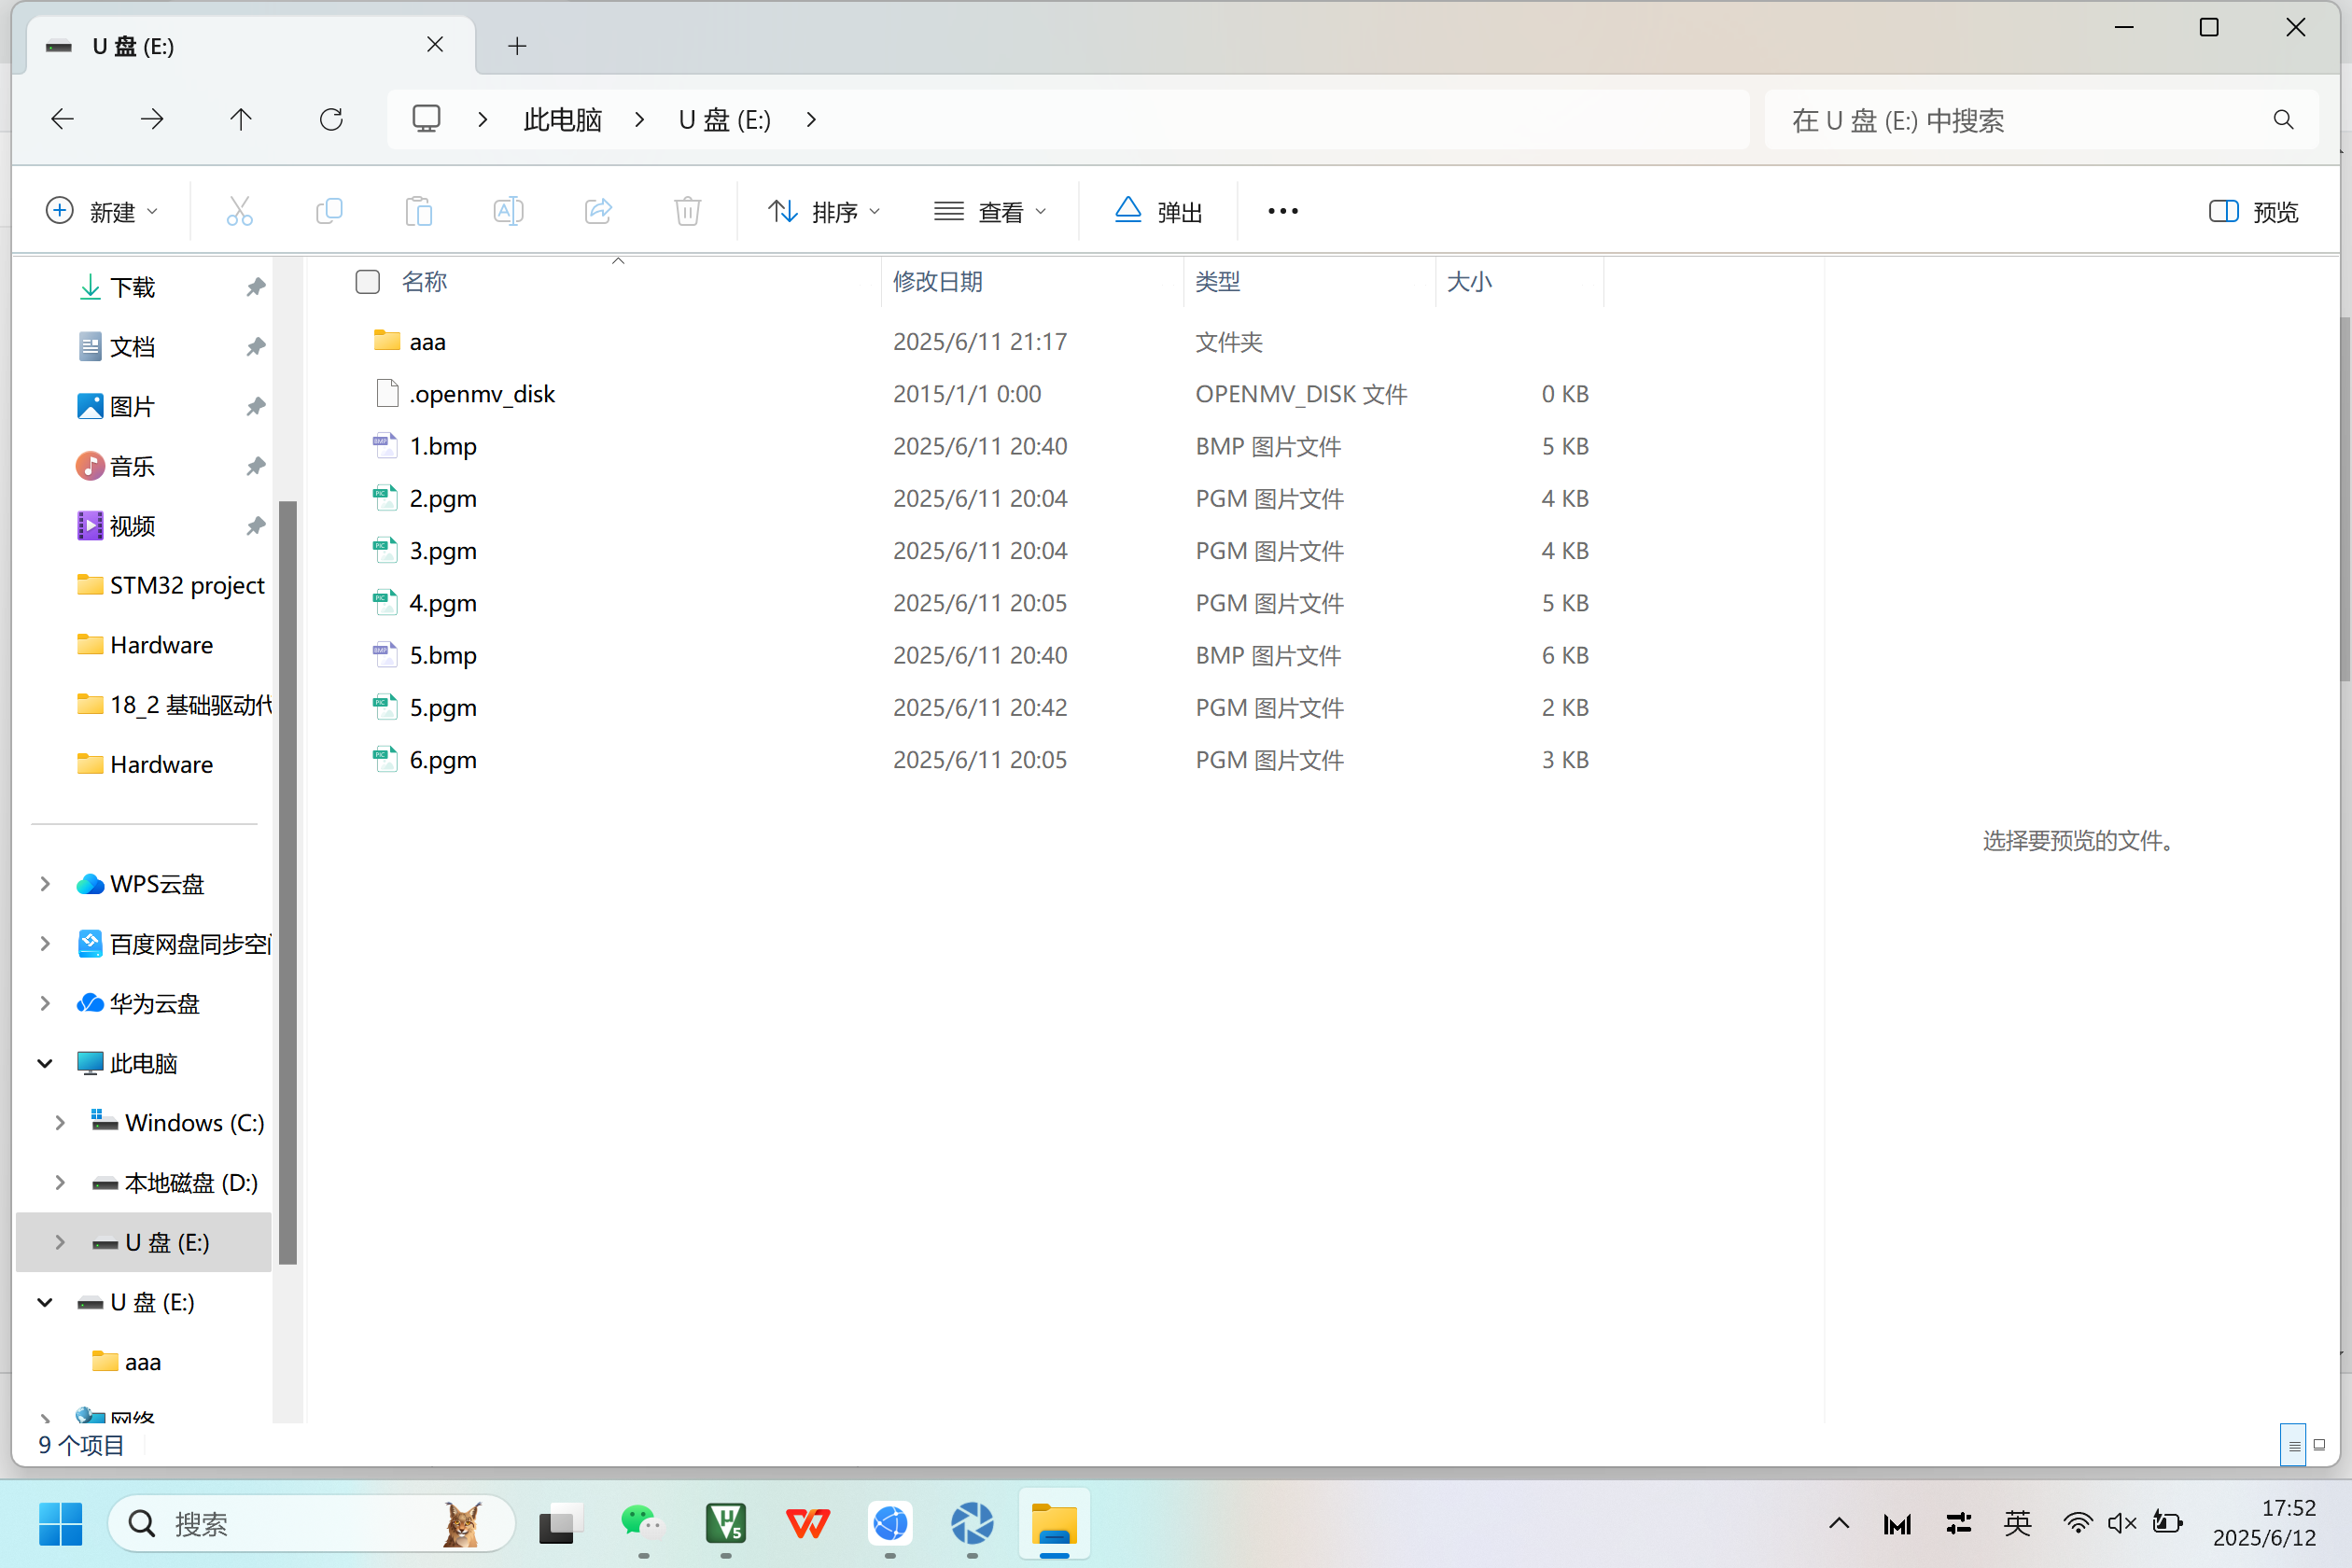Click 此电脑 in the address breadcrumb
The image size is (2352, 1568).
click(x=562, y=120)
